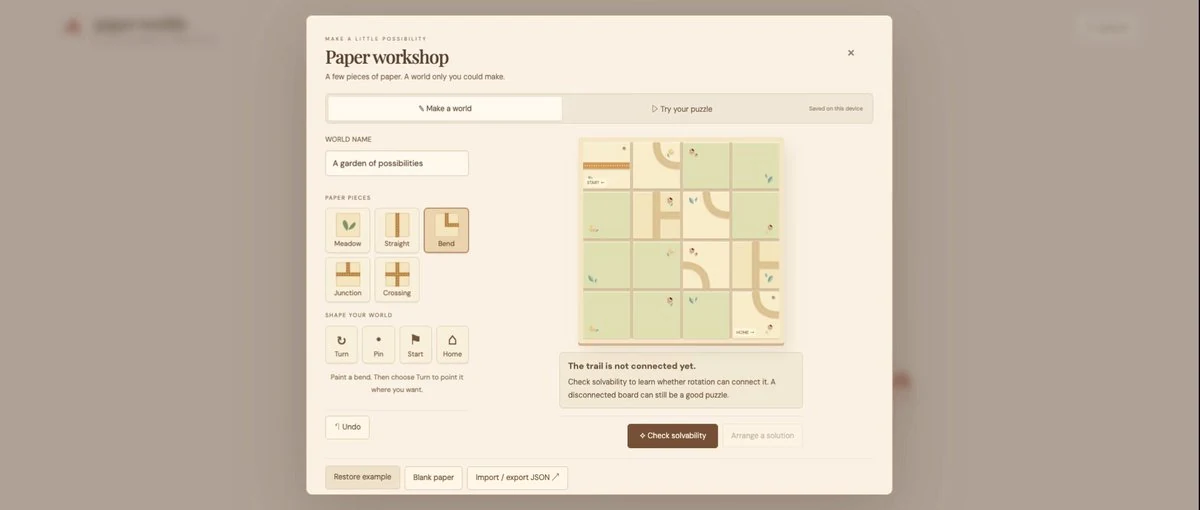The image size is (1200, 510).
Task: Click the bottom-left corner meadow tile
Action: pyautogui.click(x=606, y=314)
